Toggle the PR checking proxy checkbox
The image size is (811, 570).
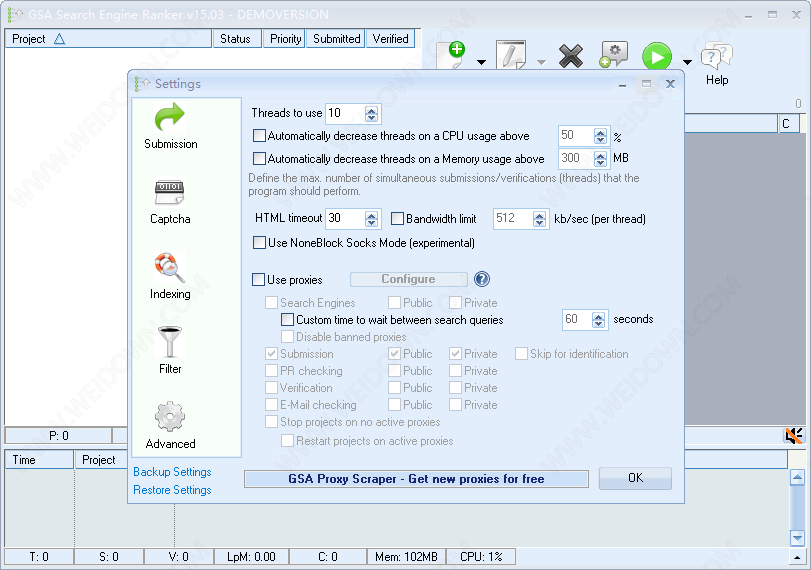click(271, 371)
